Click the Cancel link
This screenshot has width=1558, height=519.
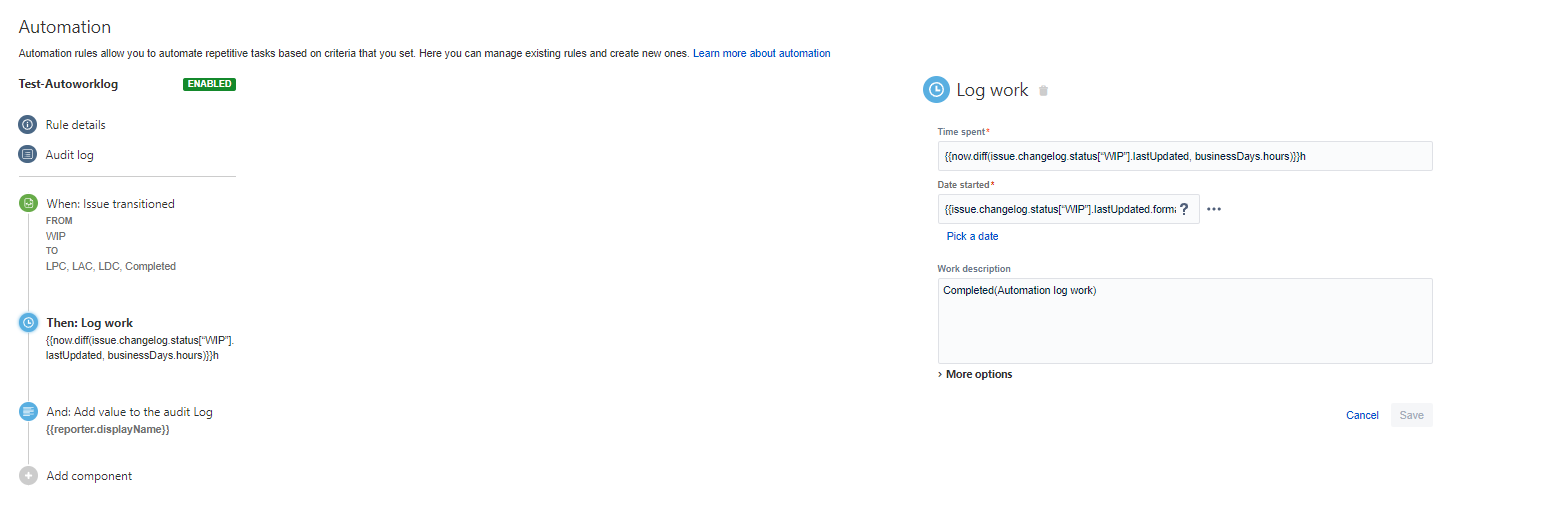tap(1362, 415)
